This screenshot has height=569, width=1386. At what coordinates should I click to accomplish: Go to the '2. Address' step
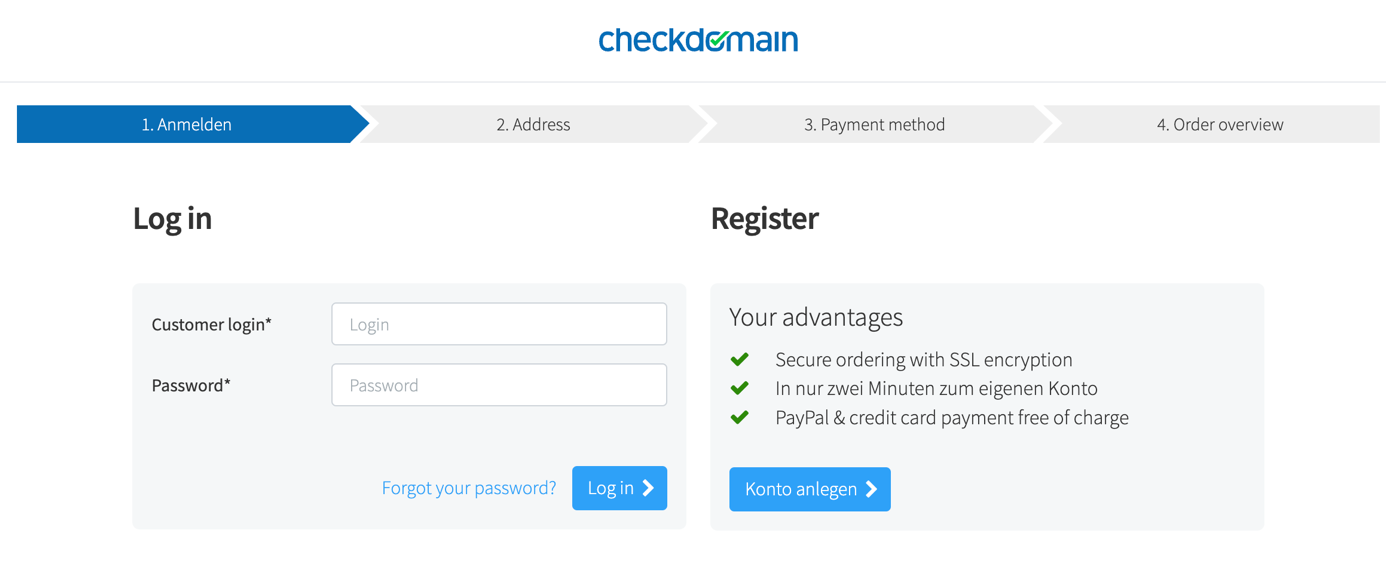click(533, 124)
